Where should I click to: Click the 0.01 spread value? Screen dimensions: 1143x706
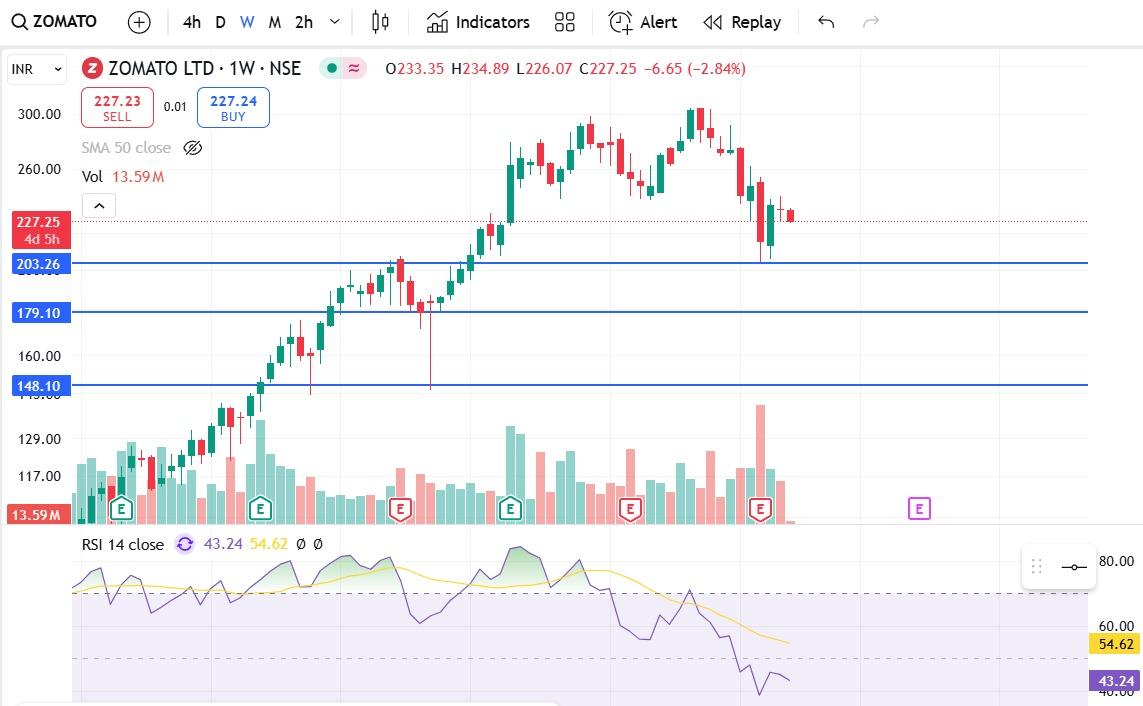(x=175, y=107)
